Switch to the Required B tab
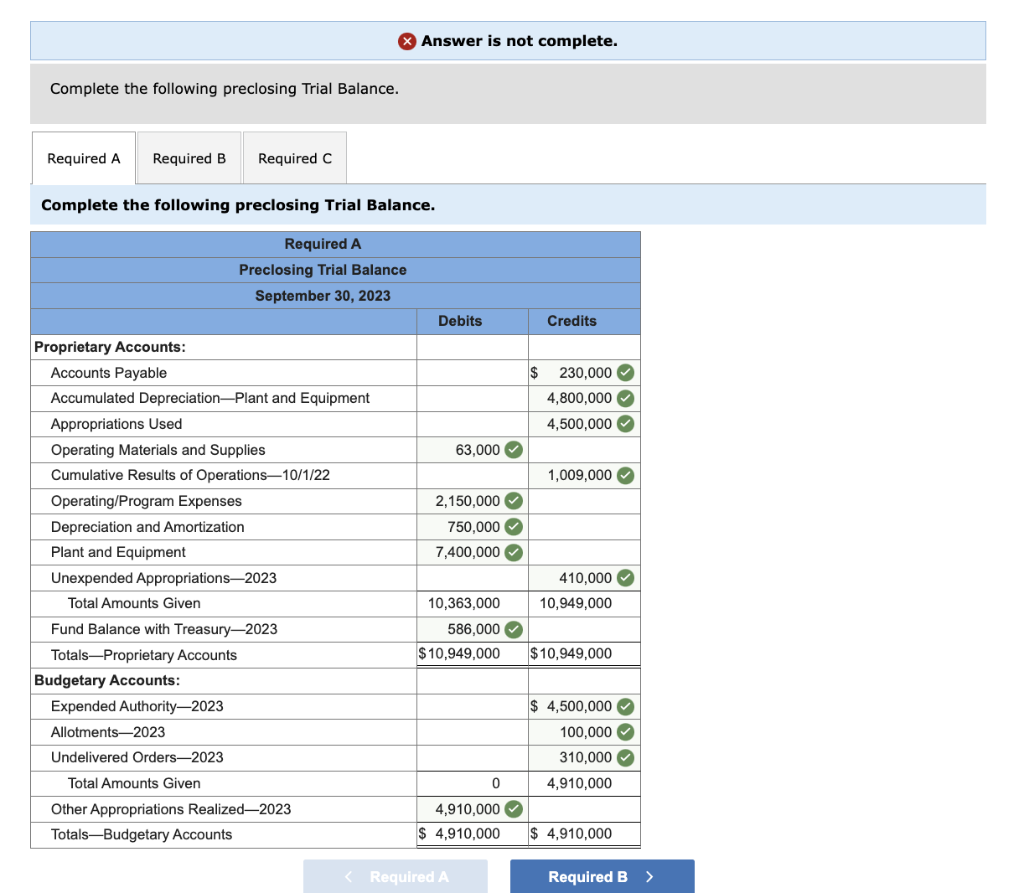Image resolution: width=1024 pixels, height=893 pixels. click(189, 158)
